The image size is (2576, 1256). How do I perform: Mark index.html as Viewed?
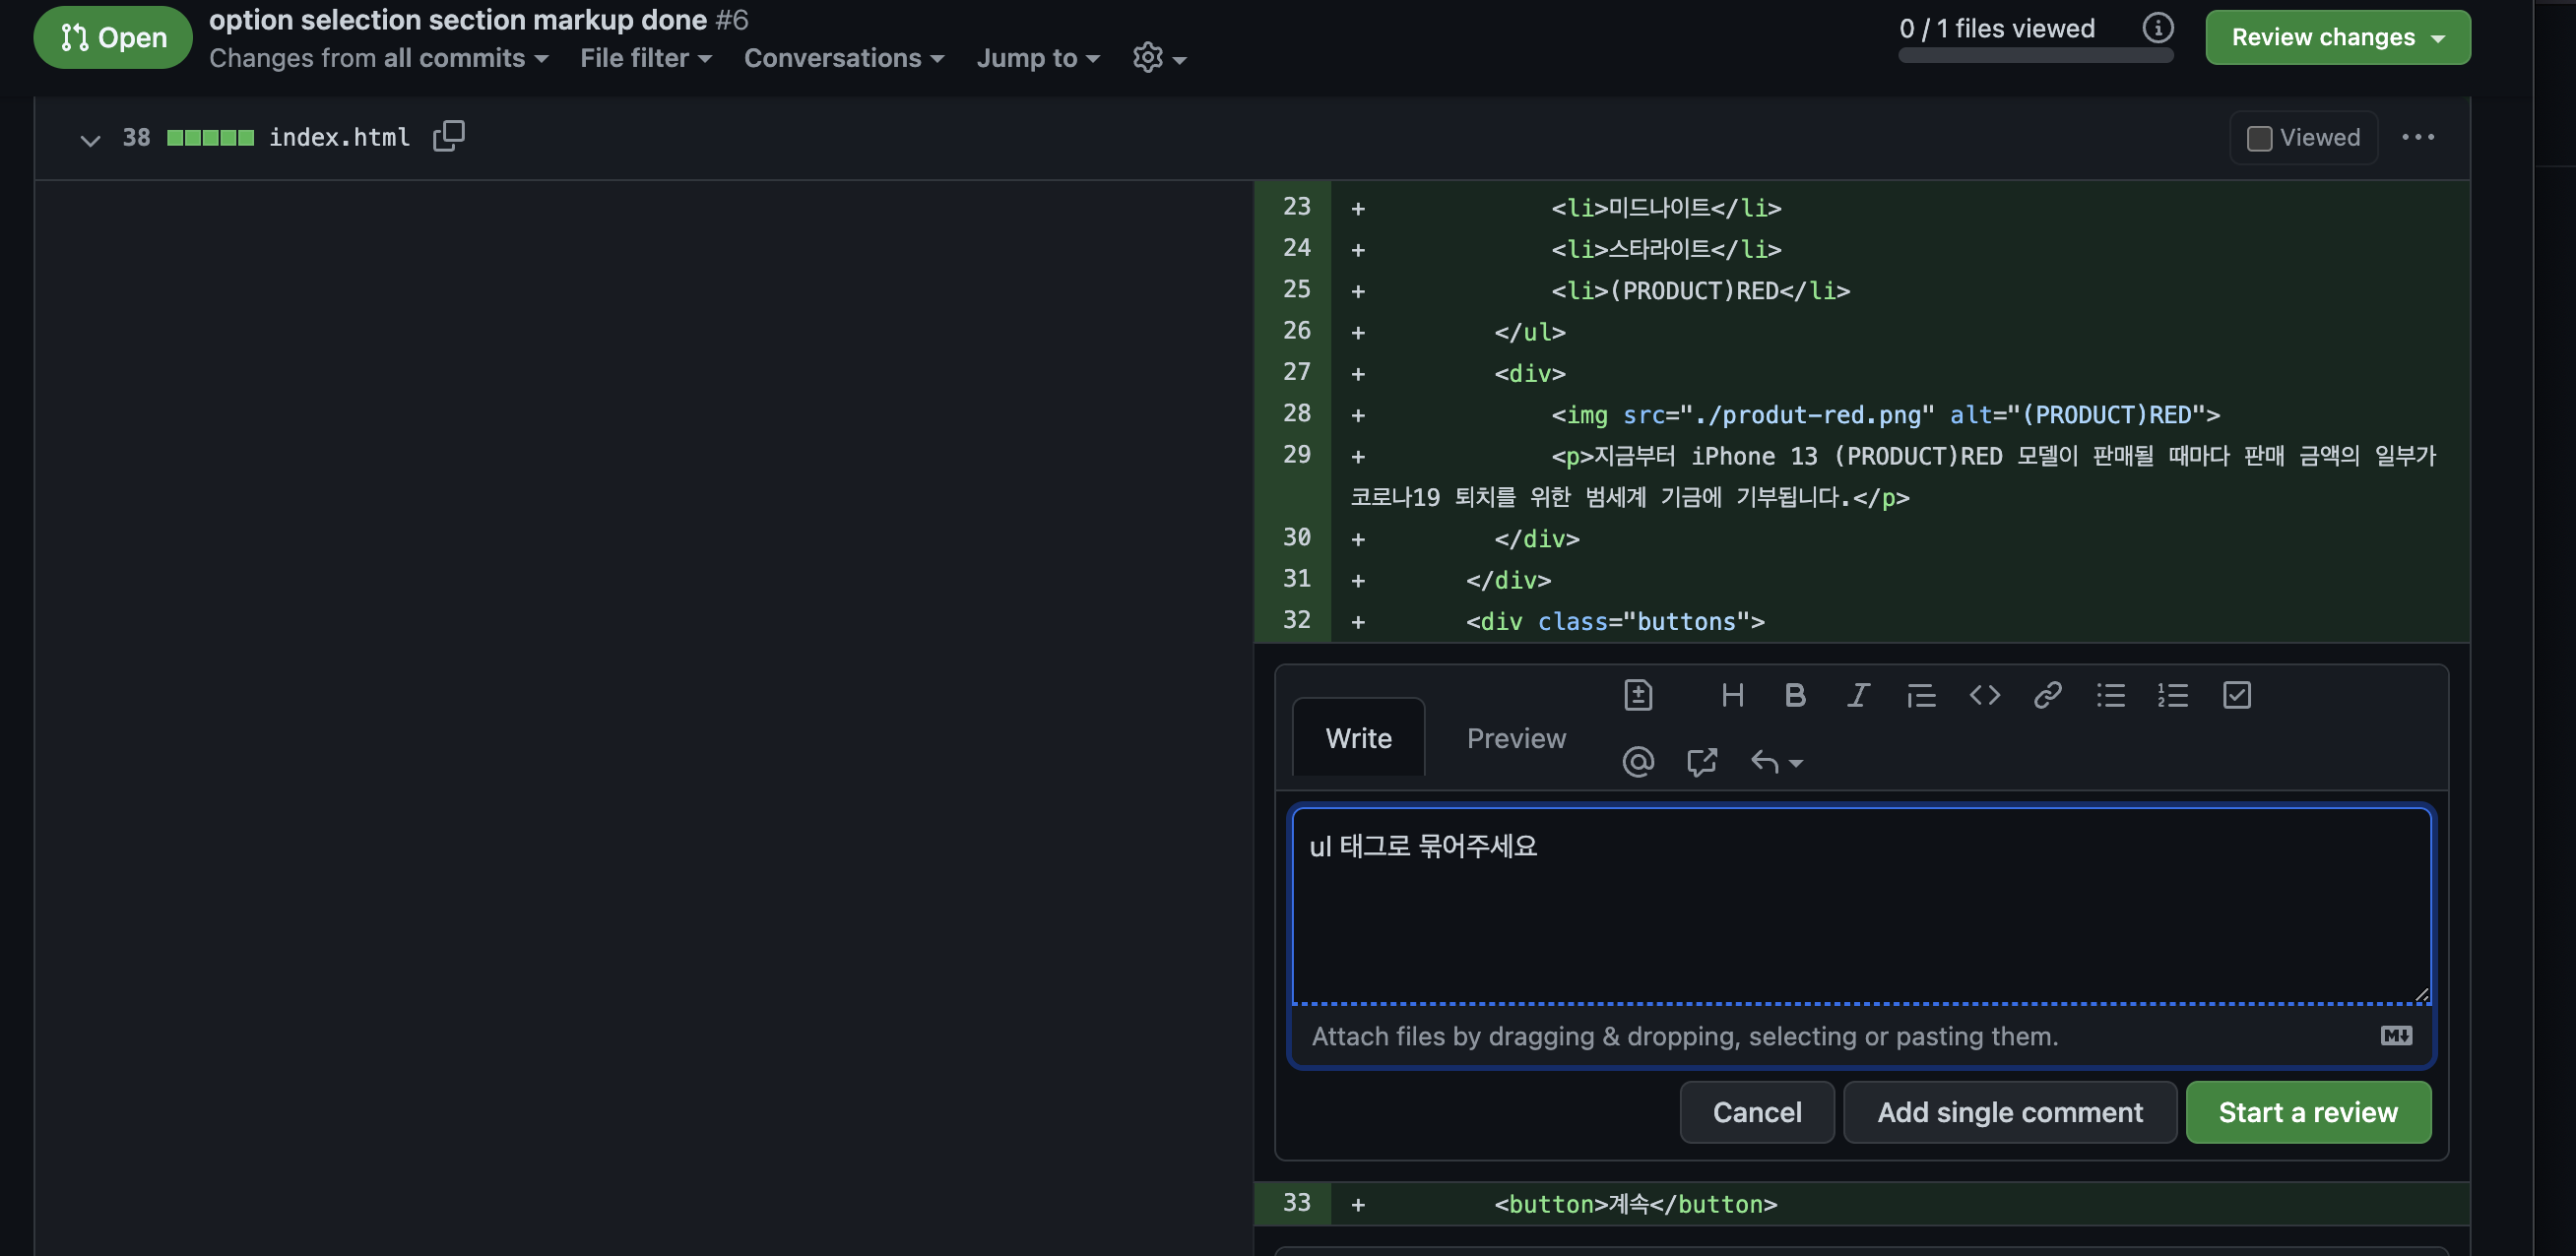coord(2259,138)
